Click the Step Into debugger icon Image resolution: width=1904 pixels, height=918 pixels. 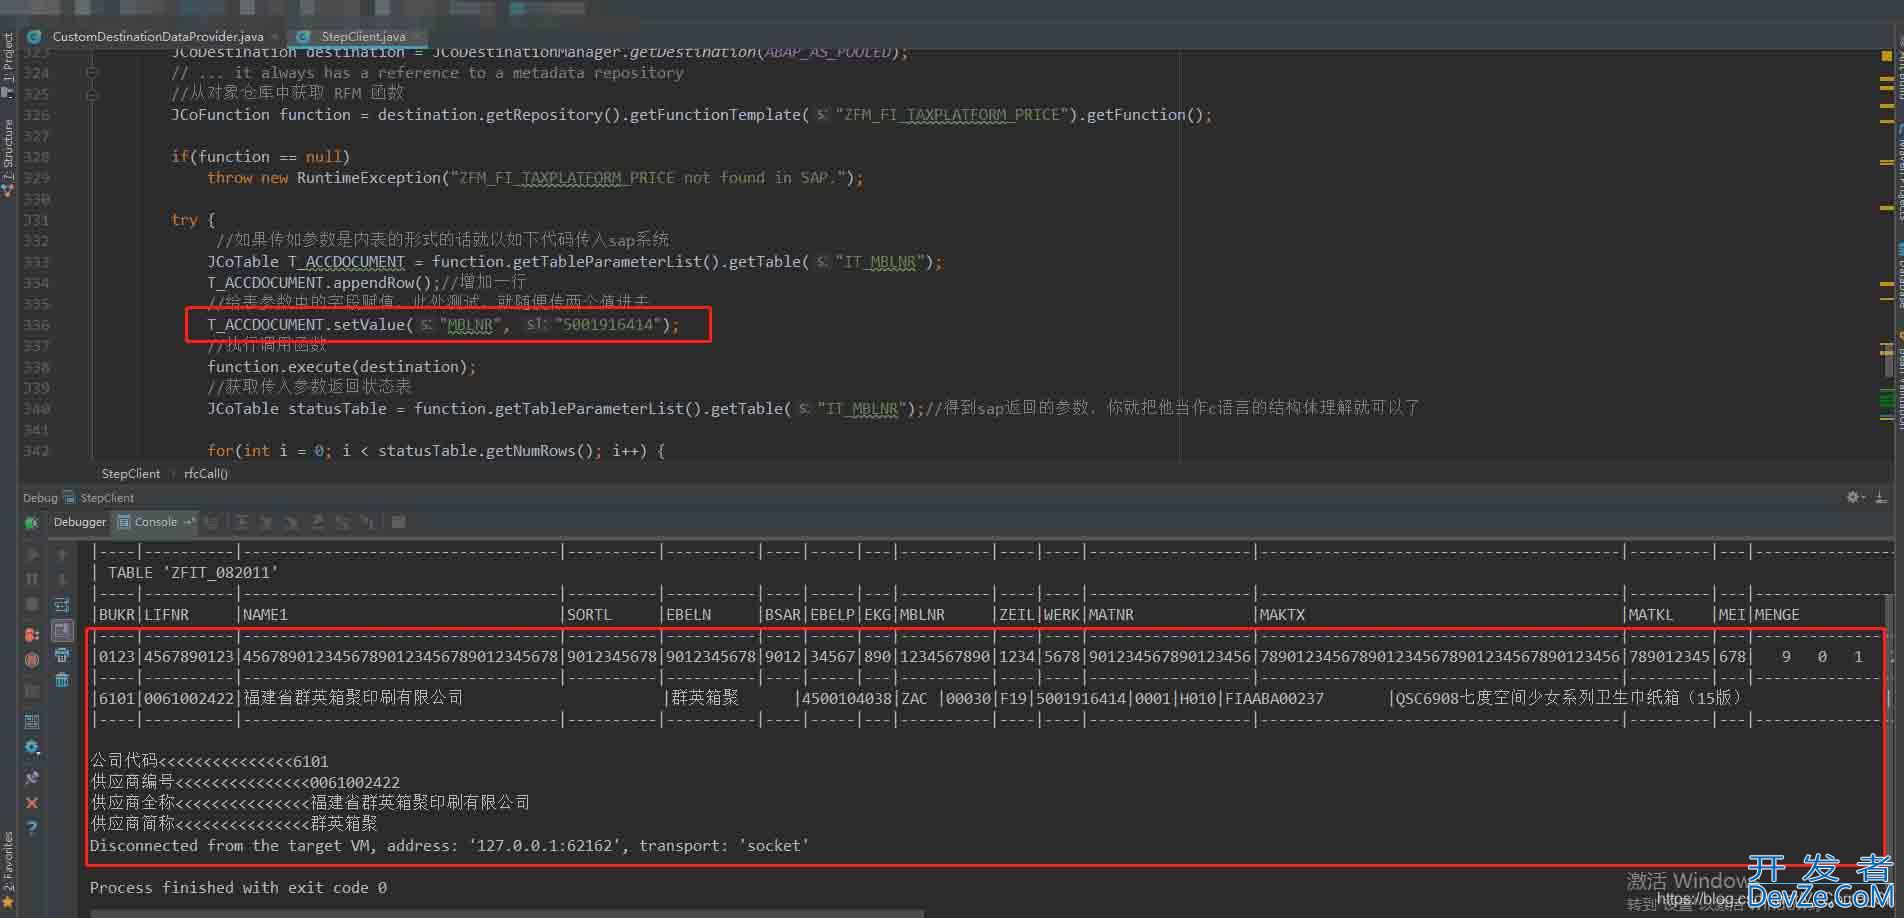click(266, 522)
